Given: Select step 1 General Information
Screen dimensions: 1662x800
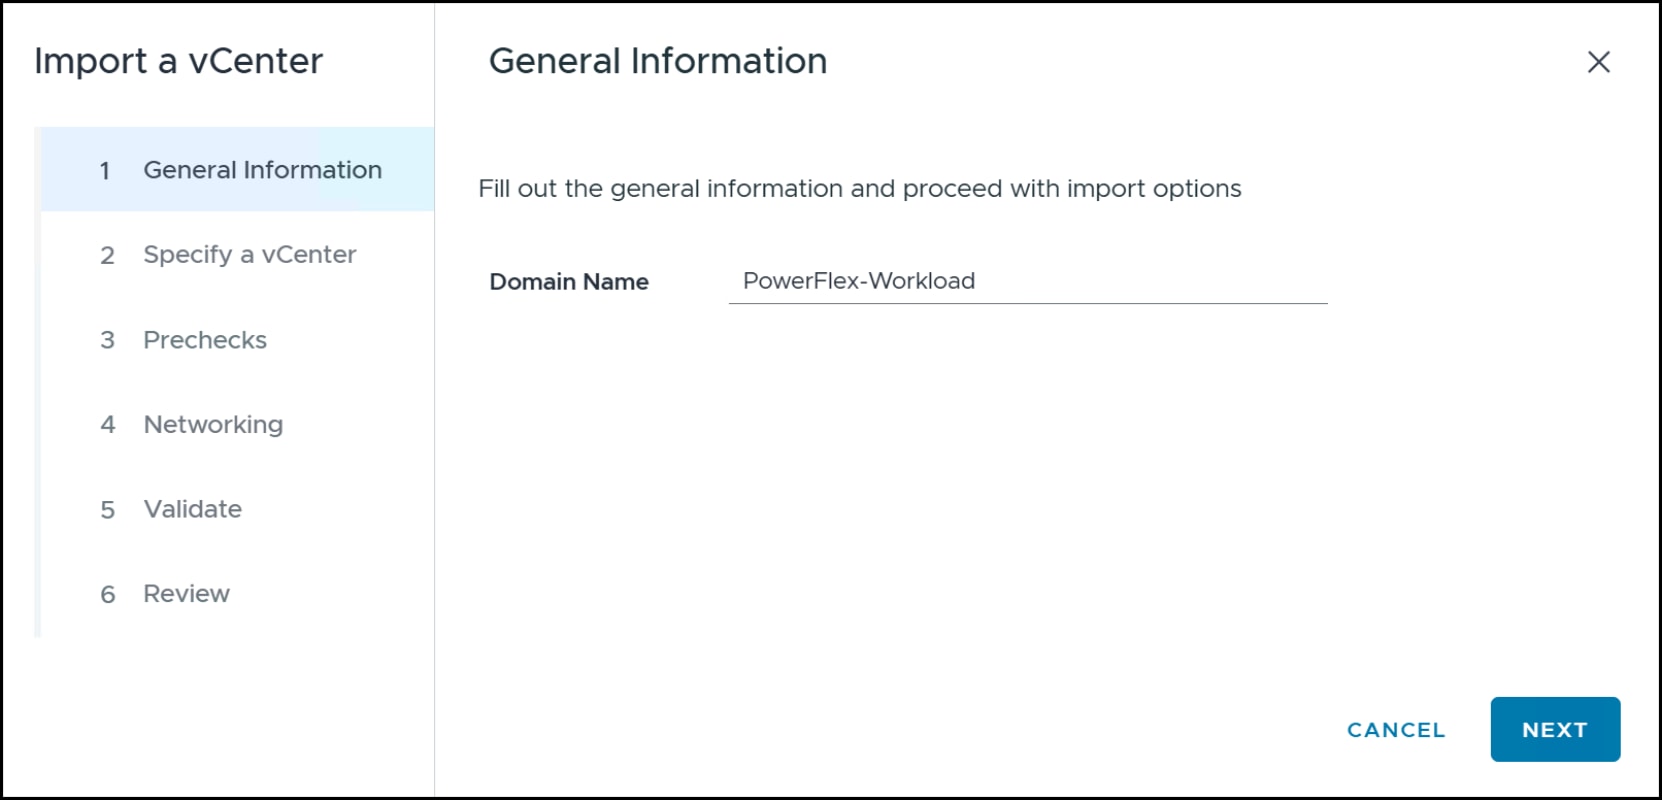Looking at the screenshot, I should (238, 170).
